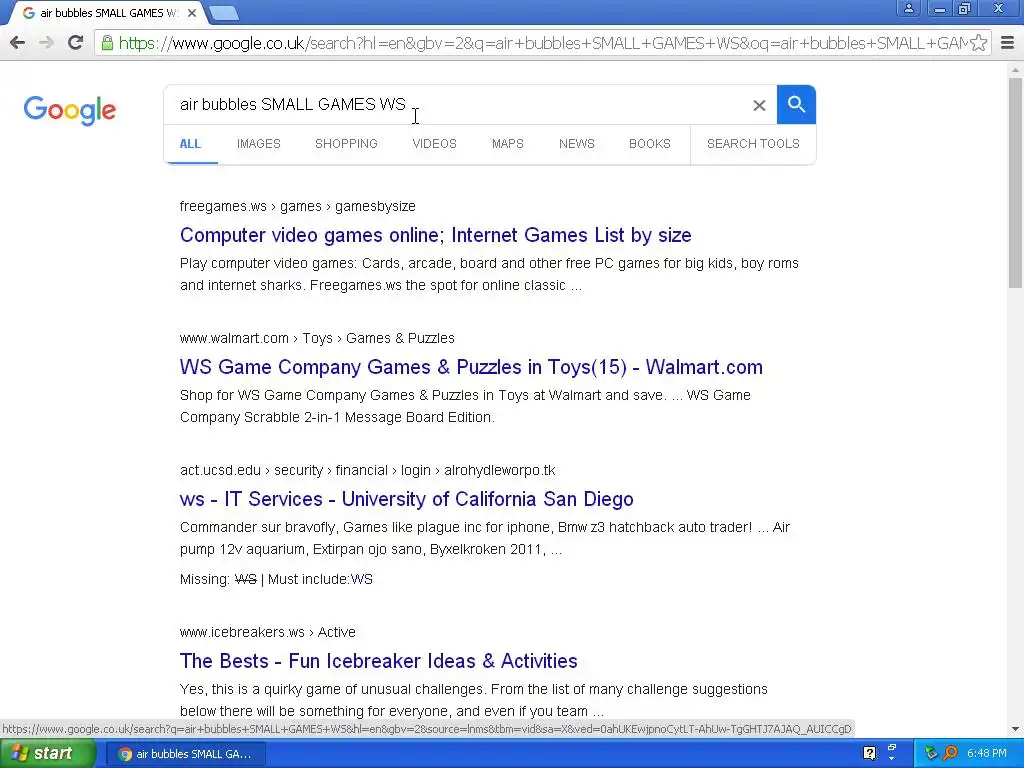Viewport: 1024px width, 768px height.
Task: Click the Chrome user profile icon in title bar
Action: click(908, 8)
